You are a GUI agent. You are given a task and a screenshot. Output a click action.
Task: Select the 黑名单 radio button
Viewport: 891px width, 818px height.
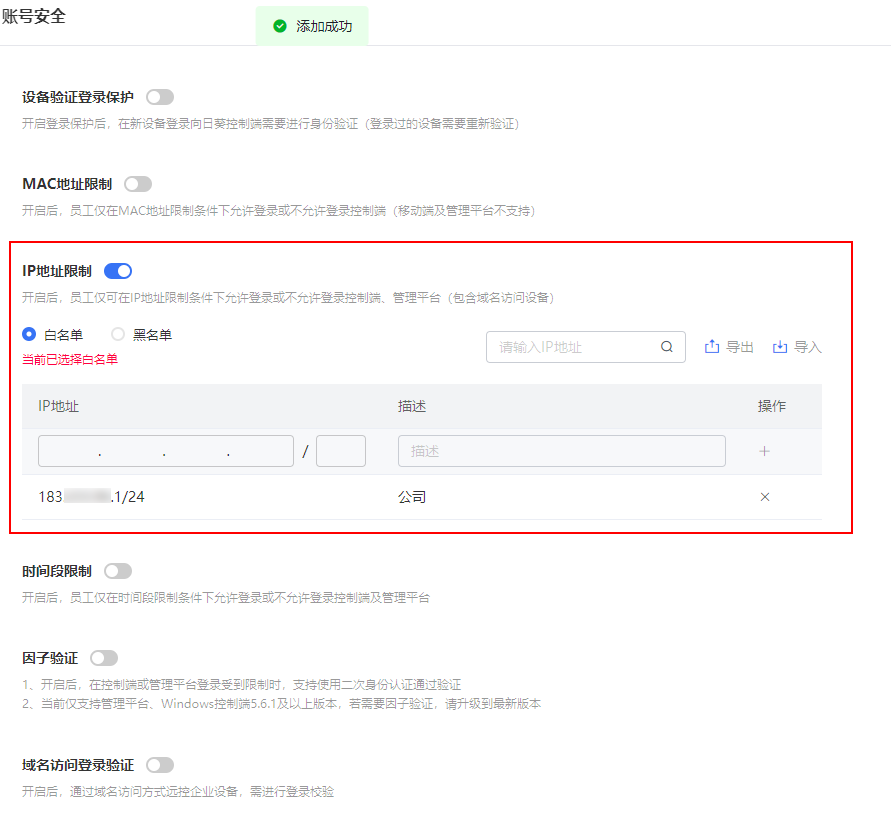118,334
